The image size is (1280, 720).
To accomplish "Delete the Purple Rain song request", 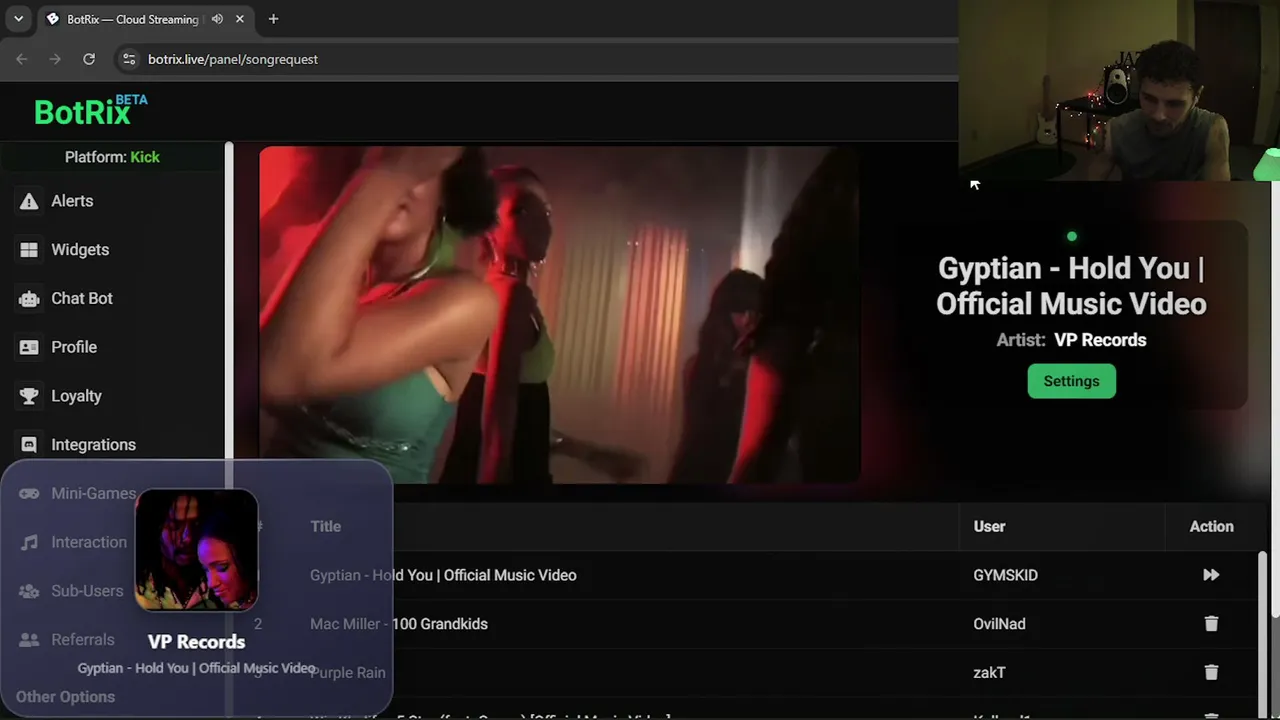I will tap(1211, 673).
